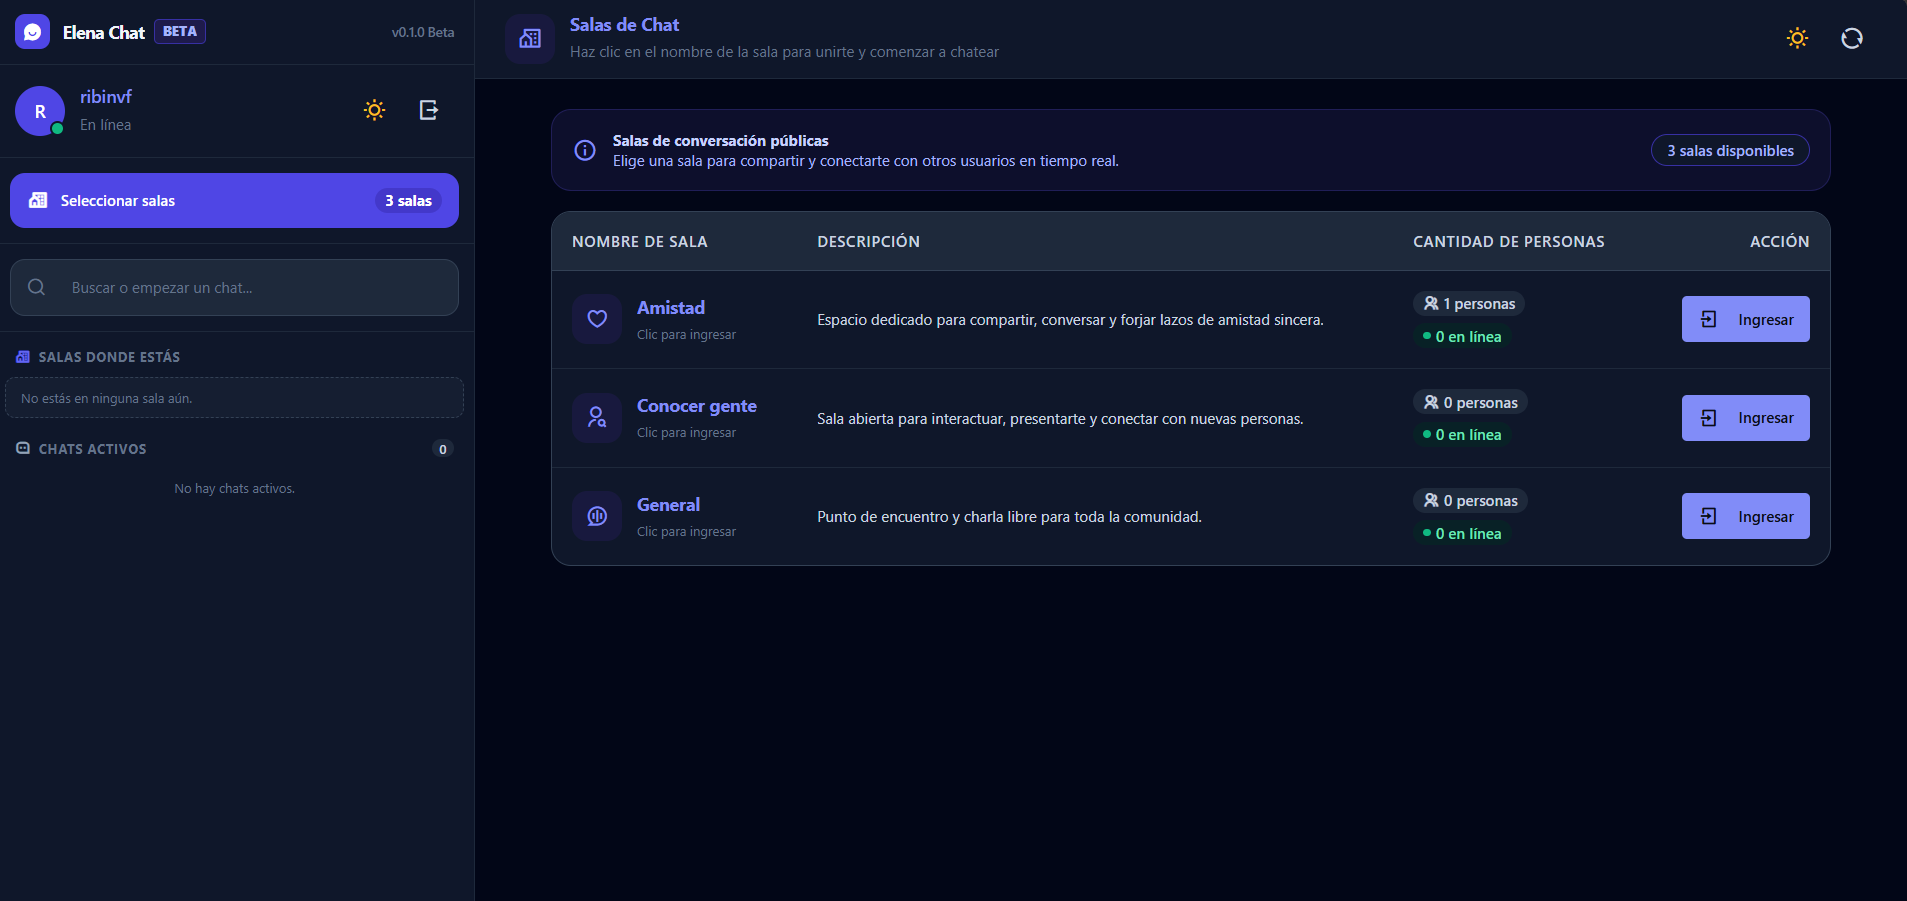Click the 3 salas disponibles badge
1907x901 pixels.
1730,151
